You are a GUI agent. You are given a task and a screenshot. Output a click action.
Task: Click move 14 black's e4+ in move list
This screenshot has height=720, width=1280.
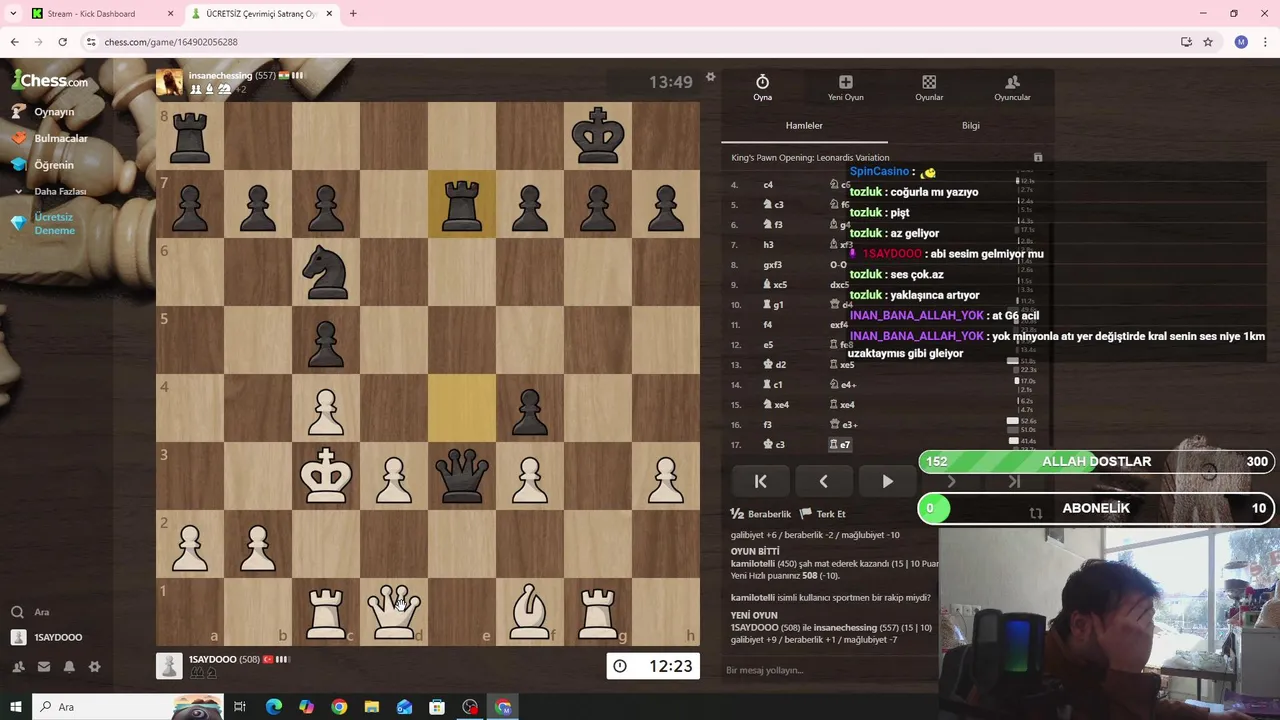844,384
